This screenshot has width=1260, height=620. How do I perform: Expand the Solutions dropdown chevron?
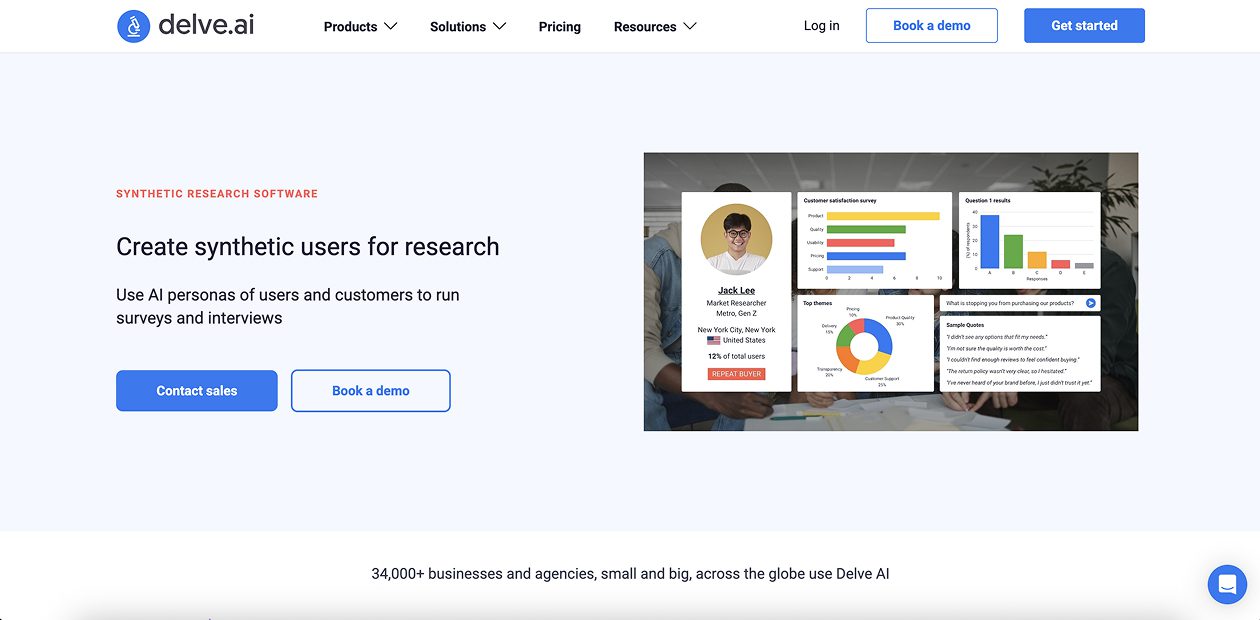[499, 26]
